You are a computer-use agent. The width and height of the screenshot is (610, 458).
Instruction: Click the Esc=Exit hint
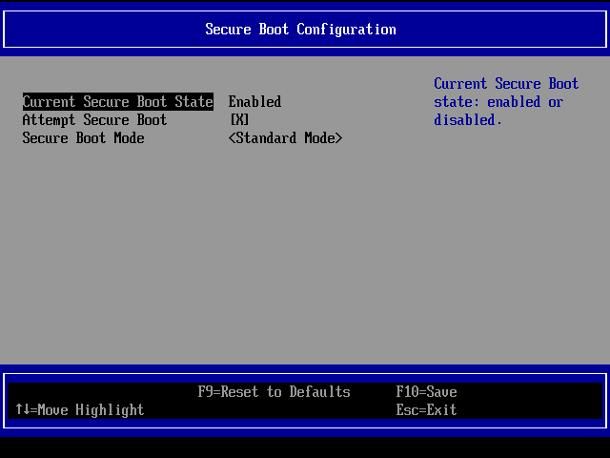pyautogui.click(x=426, y=409)
